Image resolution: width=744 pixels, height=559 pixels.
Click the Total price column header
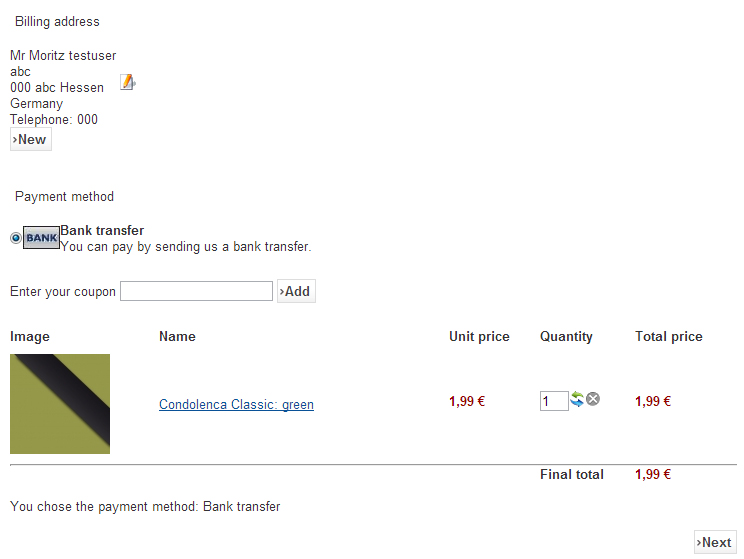[x=669, y=336]
